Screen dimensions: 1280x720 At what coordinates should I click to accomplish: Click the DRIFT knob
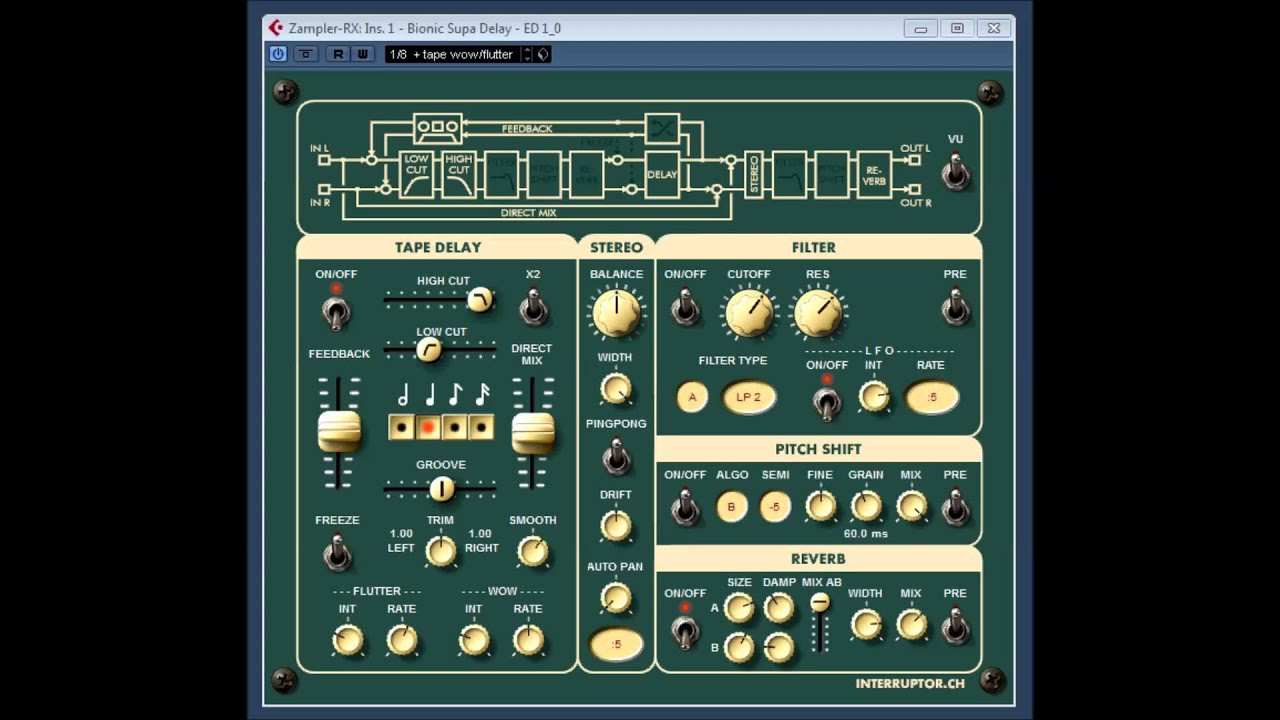[x=616, y=526]
